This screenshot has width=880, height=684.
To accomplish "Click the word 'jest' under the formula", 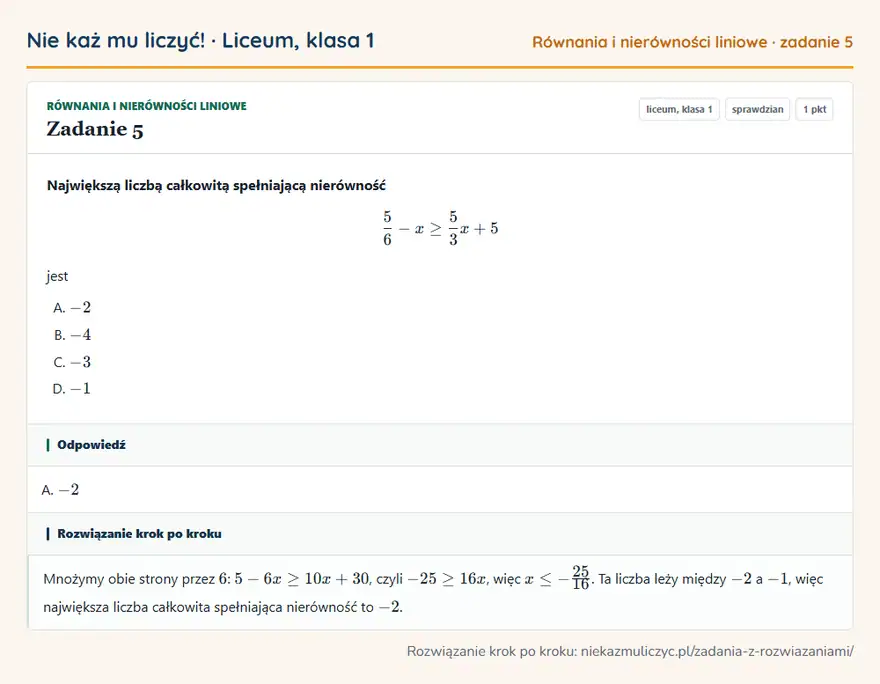I will tap(57, 276).
